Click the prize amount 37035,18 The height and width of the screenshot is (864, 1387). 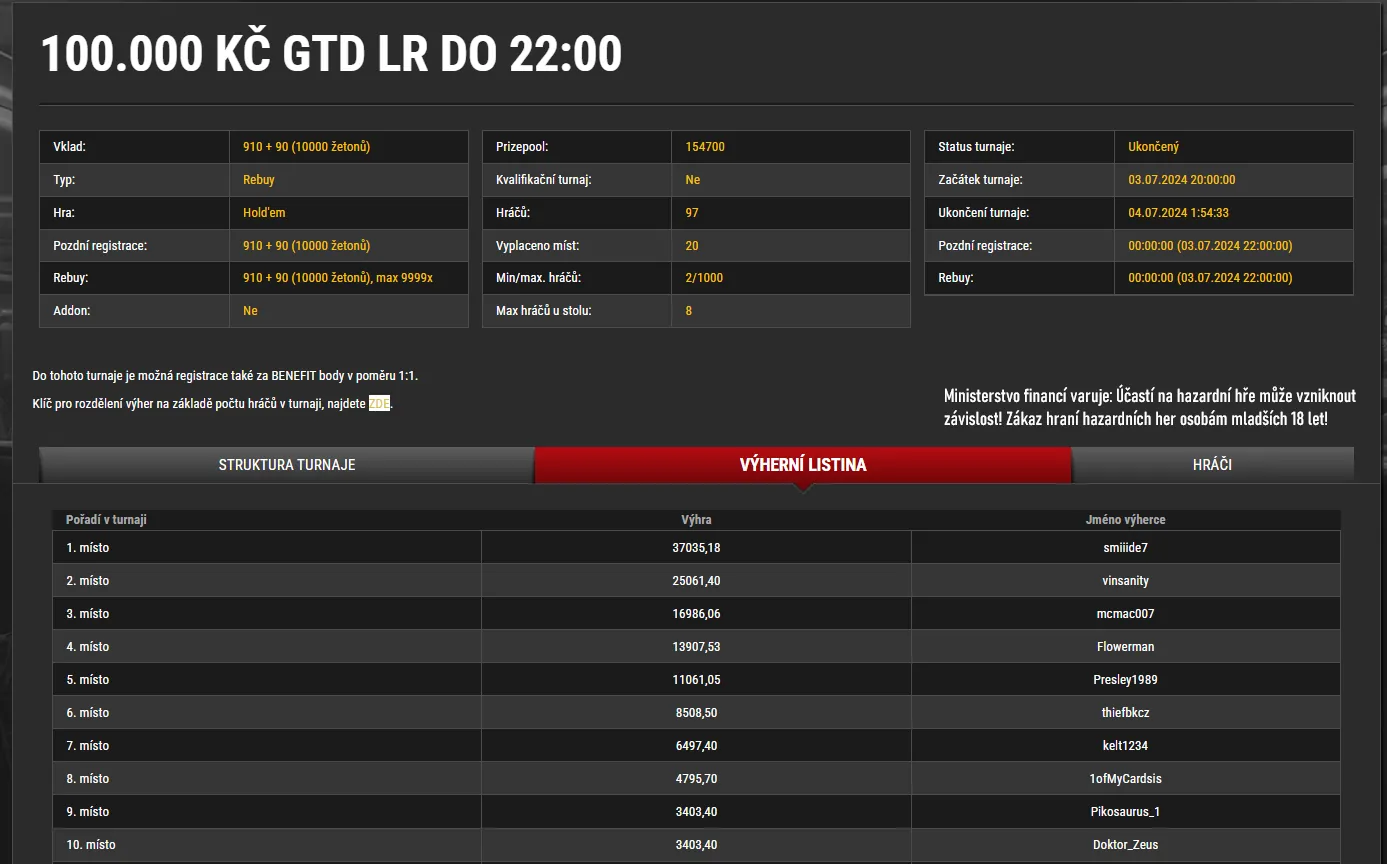(696, 547)
